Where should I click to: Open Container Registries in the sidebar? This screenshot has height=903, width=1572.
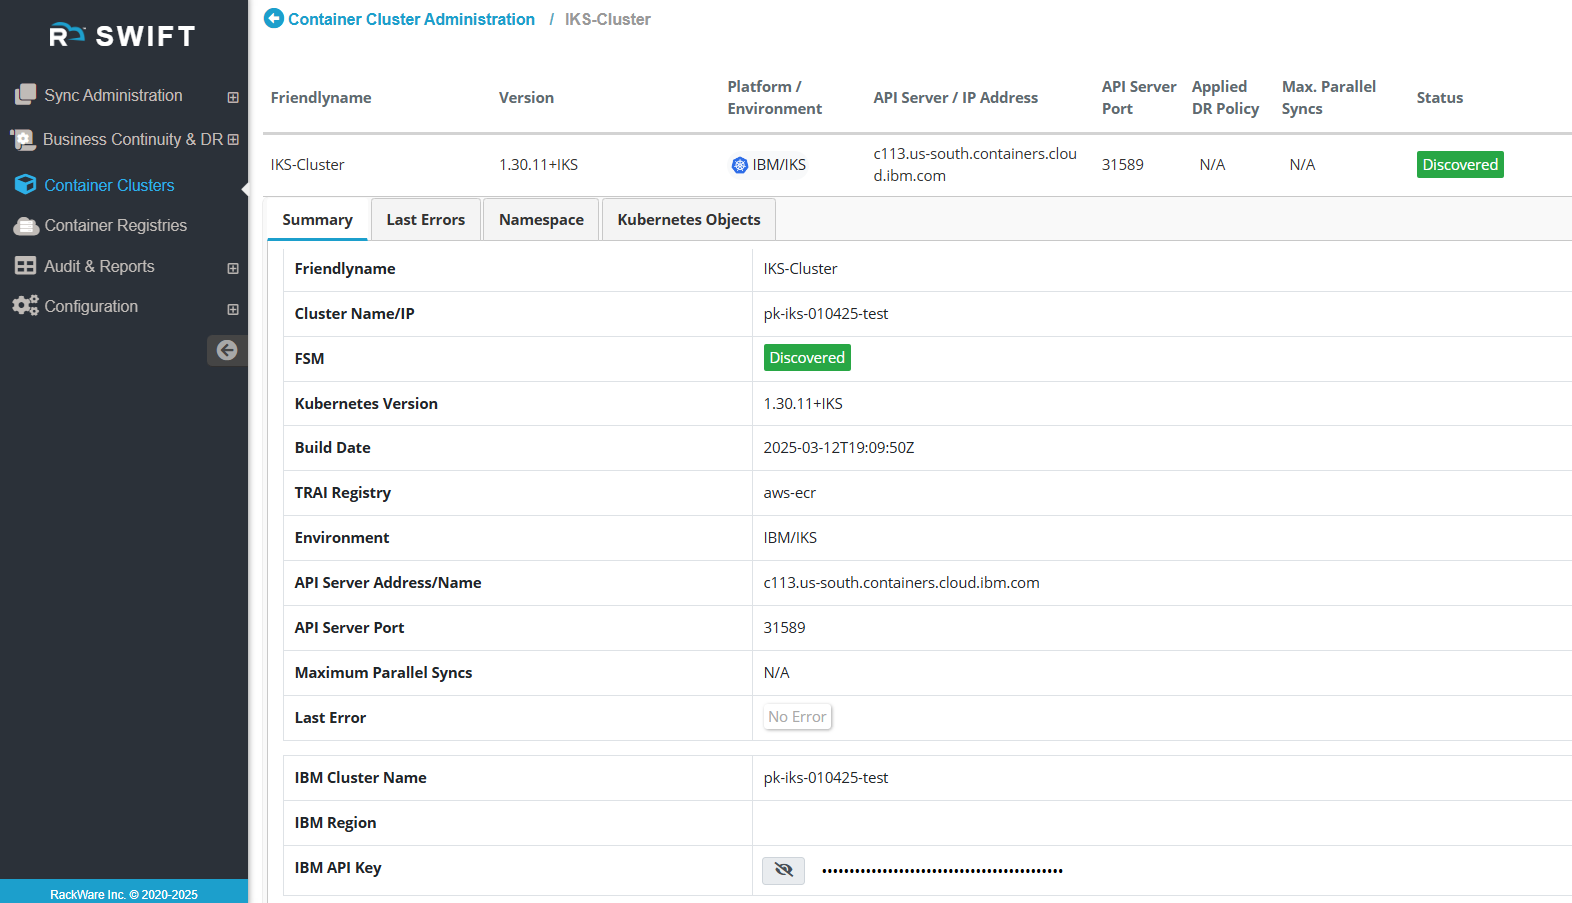point(116,226)
